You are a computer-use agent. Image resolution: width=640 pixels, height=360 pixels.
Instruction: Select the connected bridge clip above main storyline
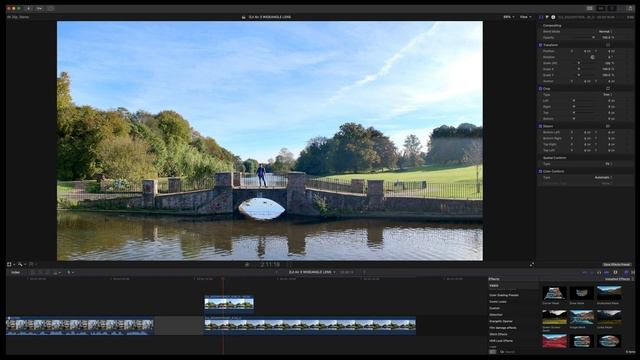tap(229, 302)
